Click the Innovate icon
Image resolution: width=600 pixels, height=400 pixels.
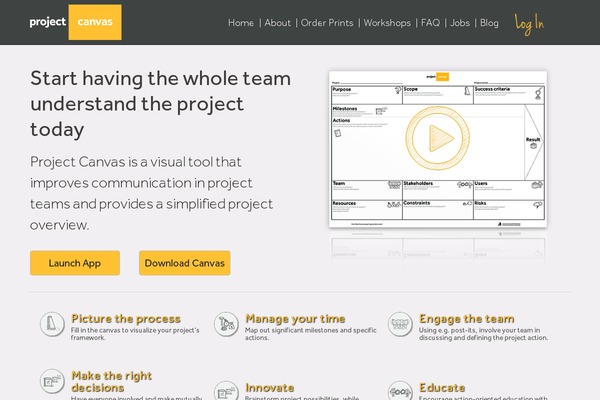[226, 391]
